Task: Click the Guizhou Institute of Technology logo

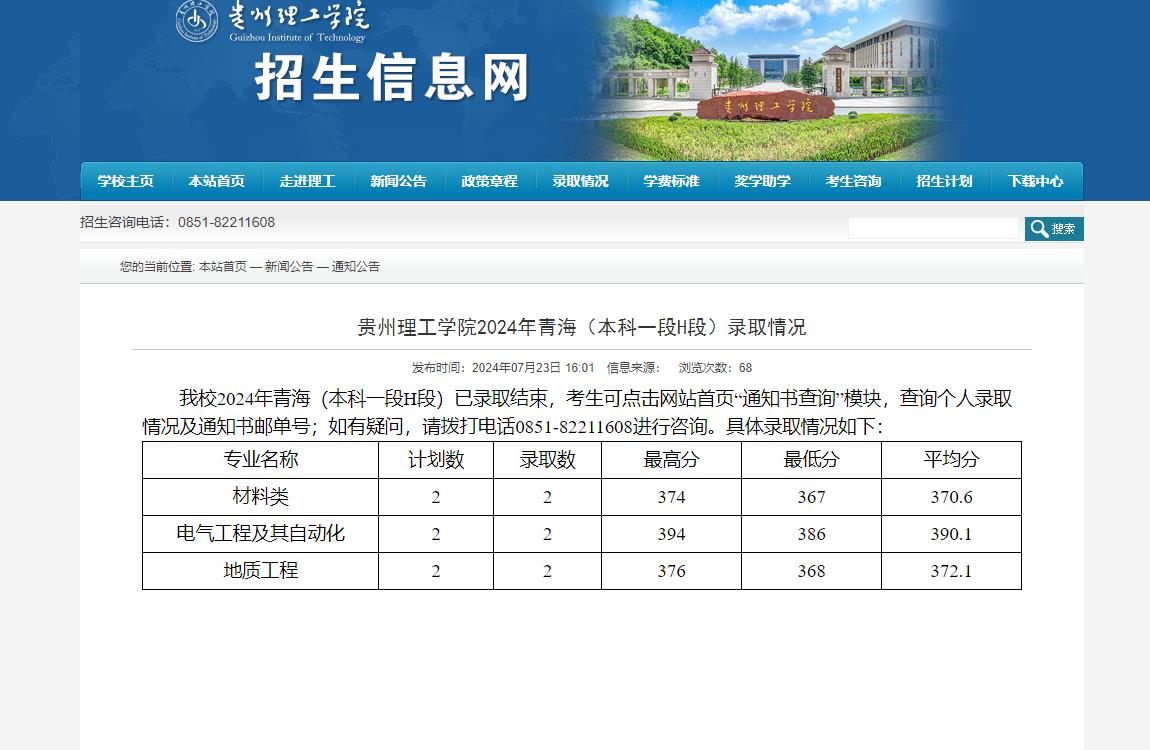Action: 272,21
